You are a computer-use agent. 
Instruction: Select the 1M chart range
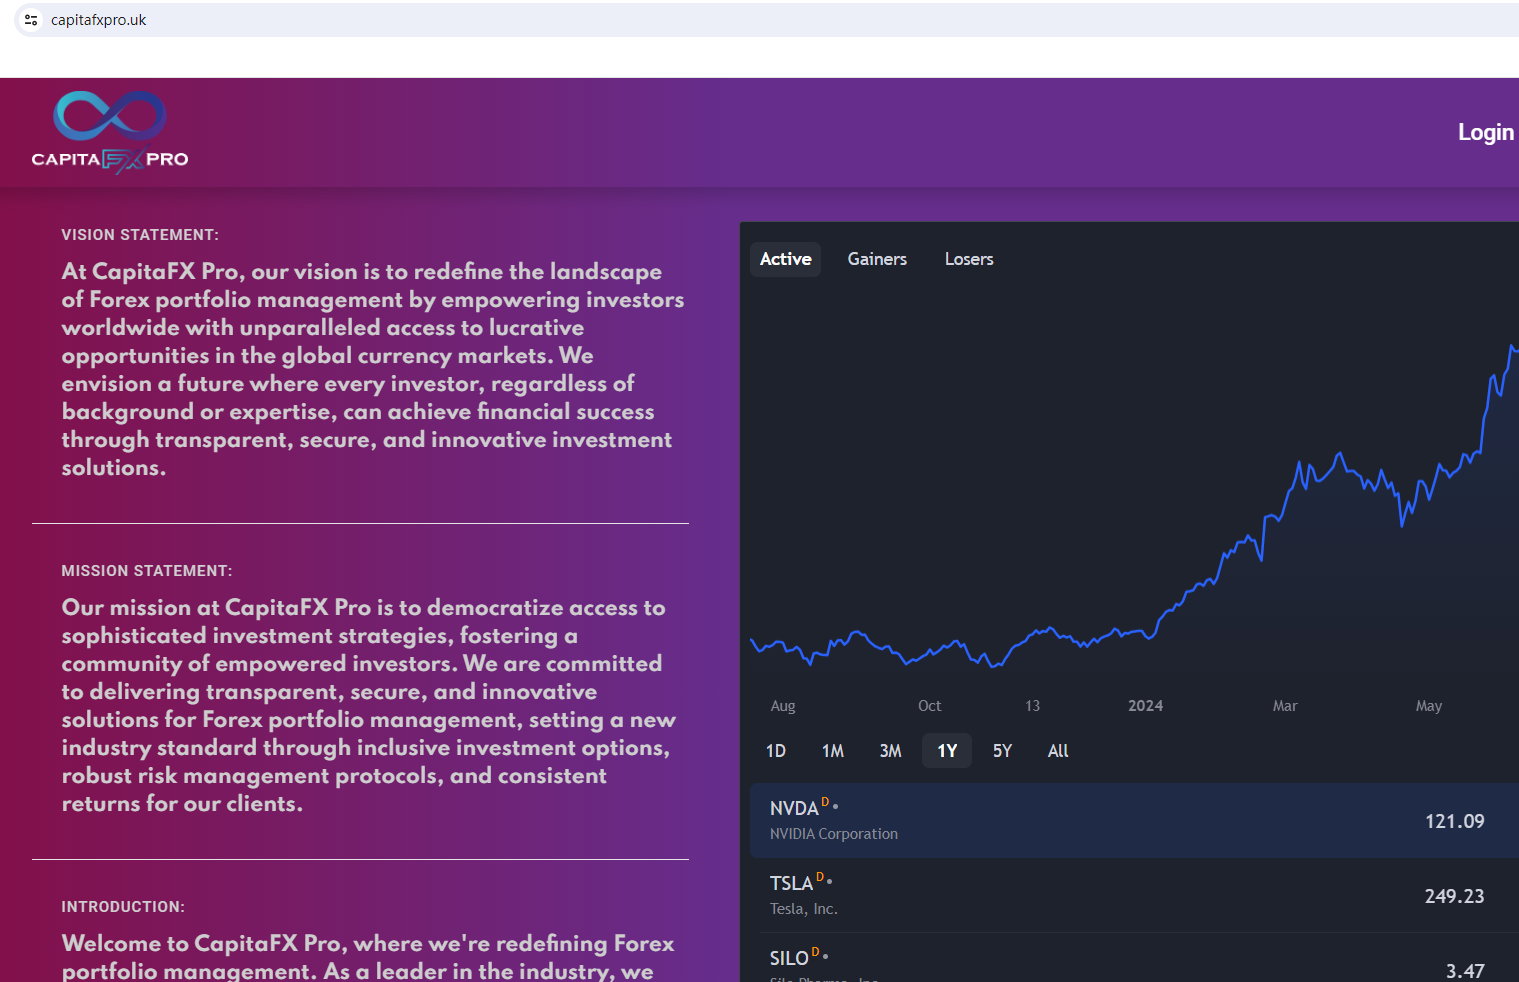833,751
